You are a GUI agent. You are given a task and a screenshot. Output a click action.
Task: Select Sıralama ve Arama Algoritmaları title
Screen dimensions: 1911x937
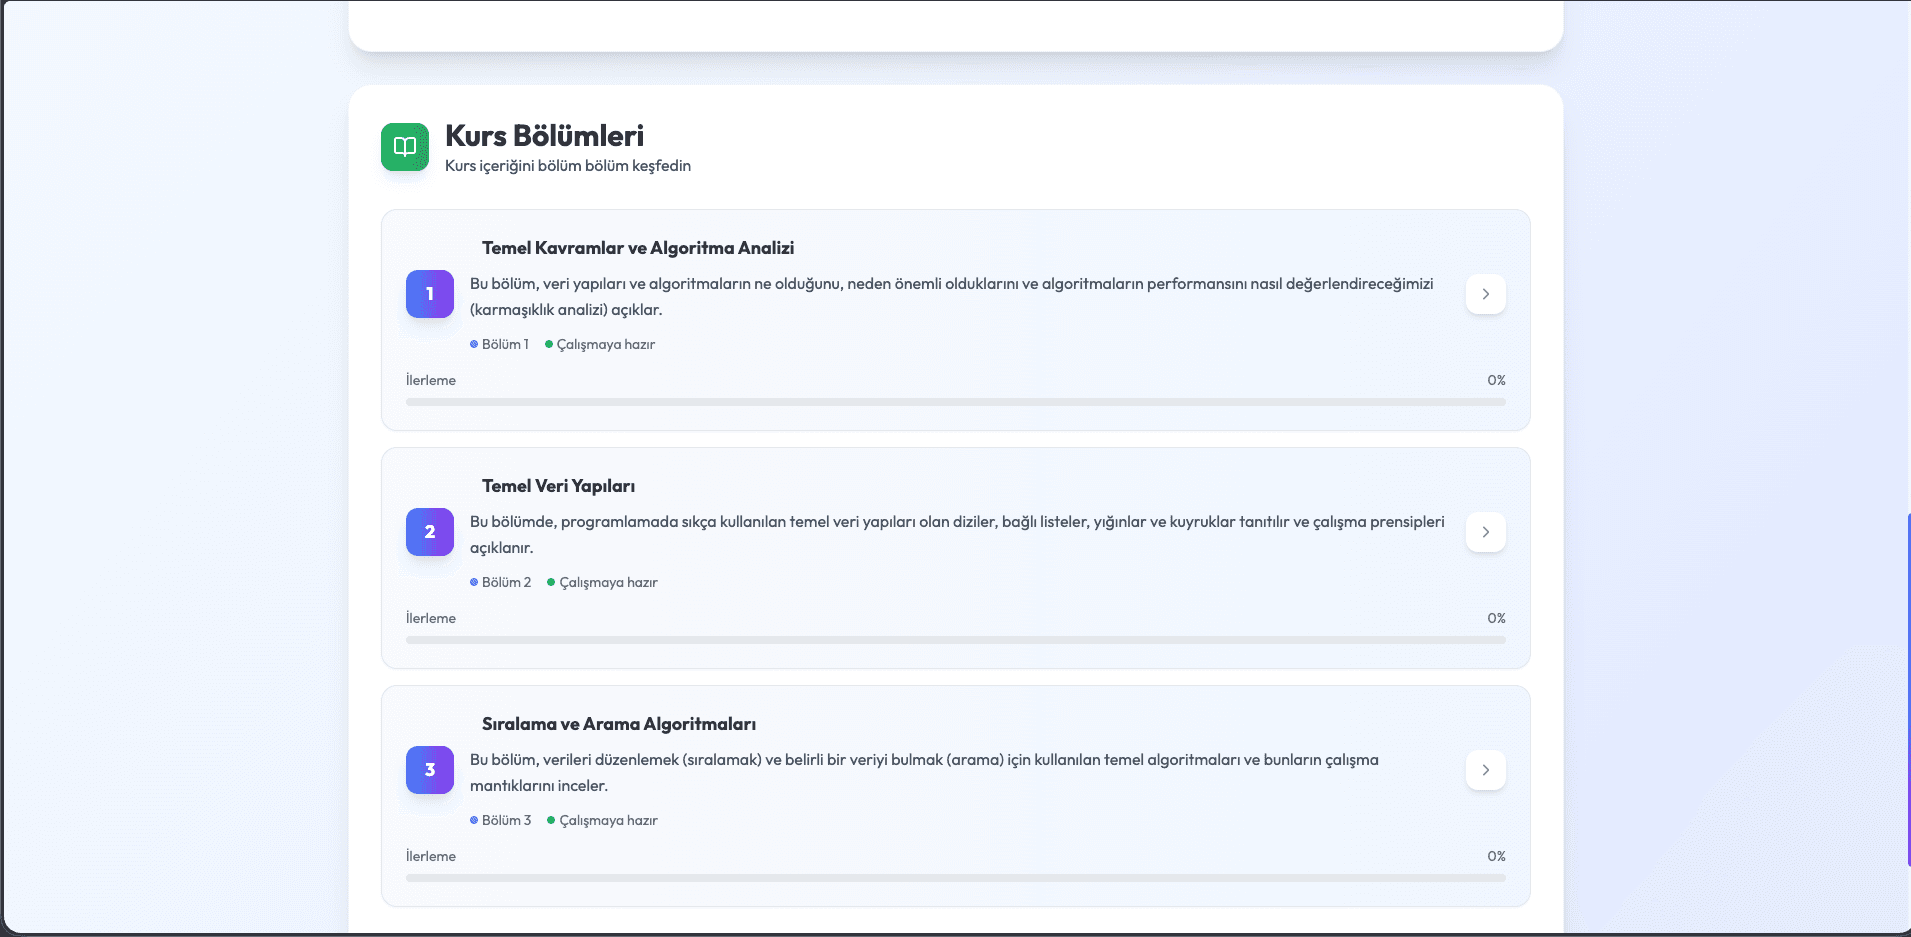pos(618,724)
